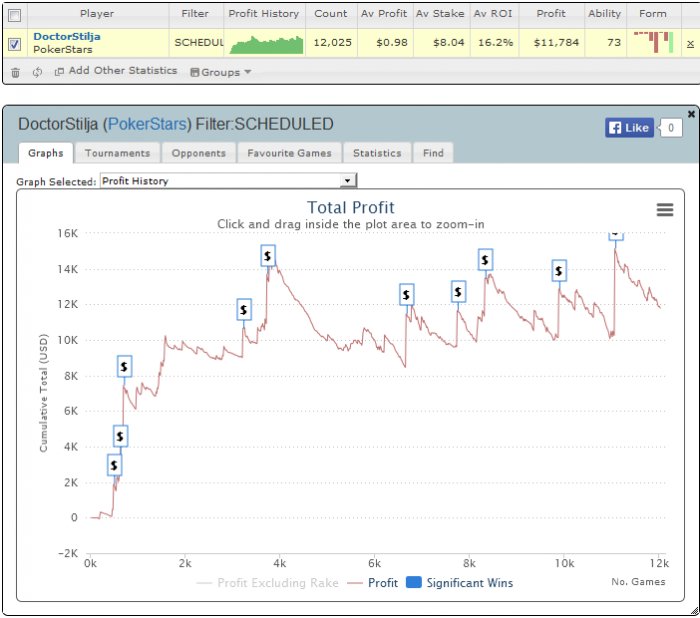Switch to the Tournaments tab

point(117,153)
